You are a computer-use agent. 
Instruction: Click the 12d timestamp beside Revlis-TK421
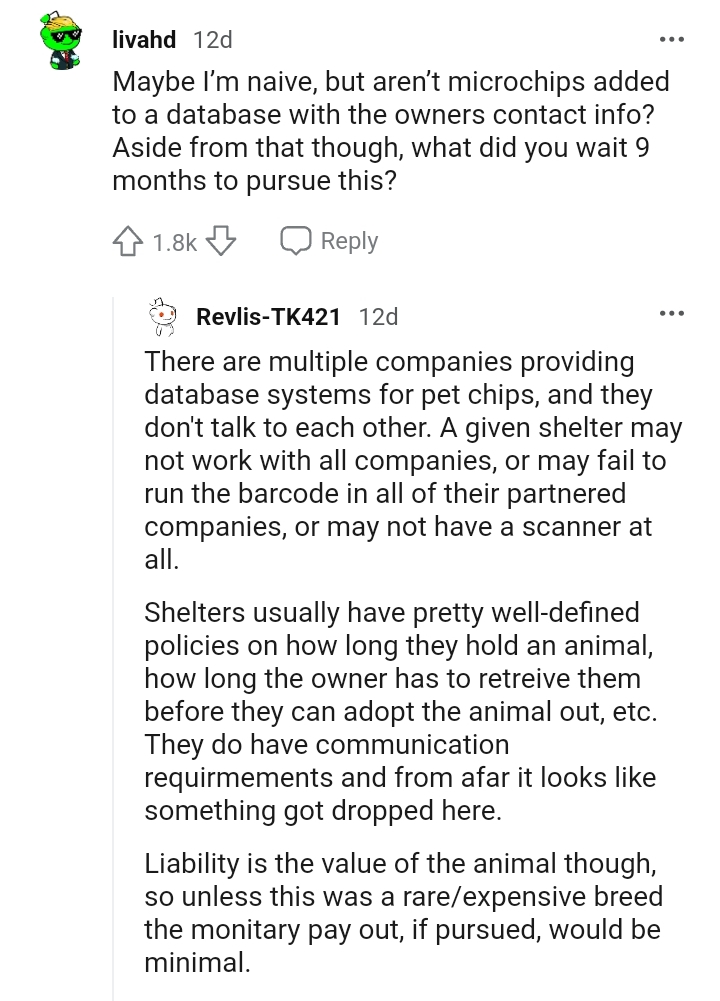tap(378, 316)
